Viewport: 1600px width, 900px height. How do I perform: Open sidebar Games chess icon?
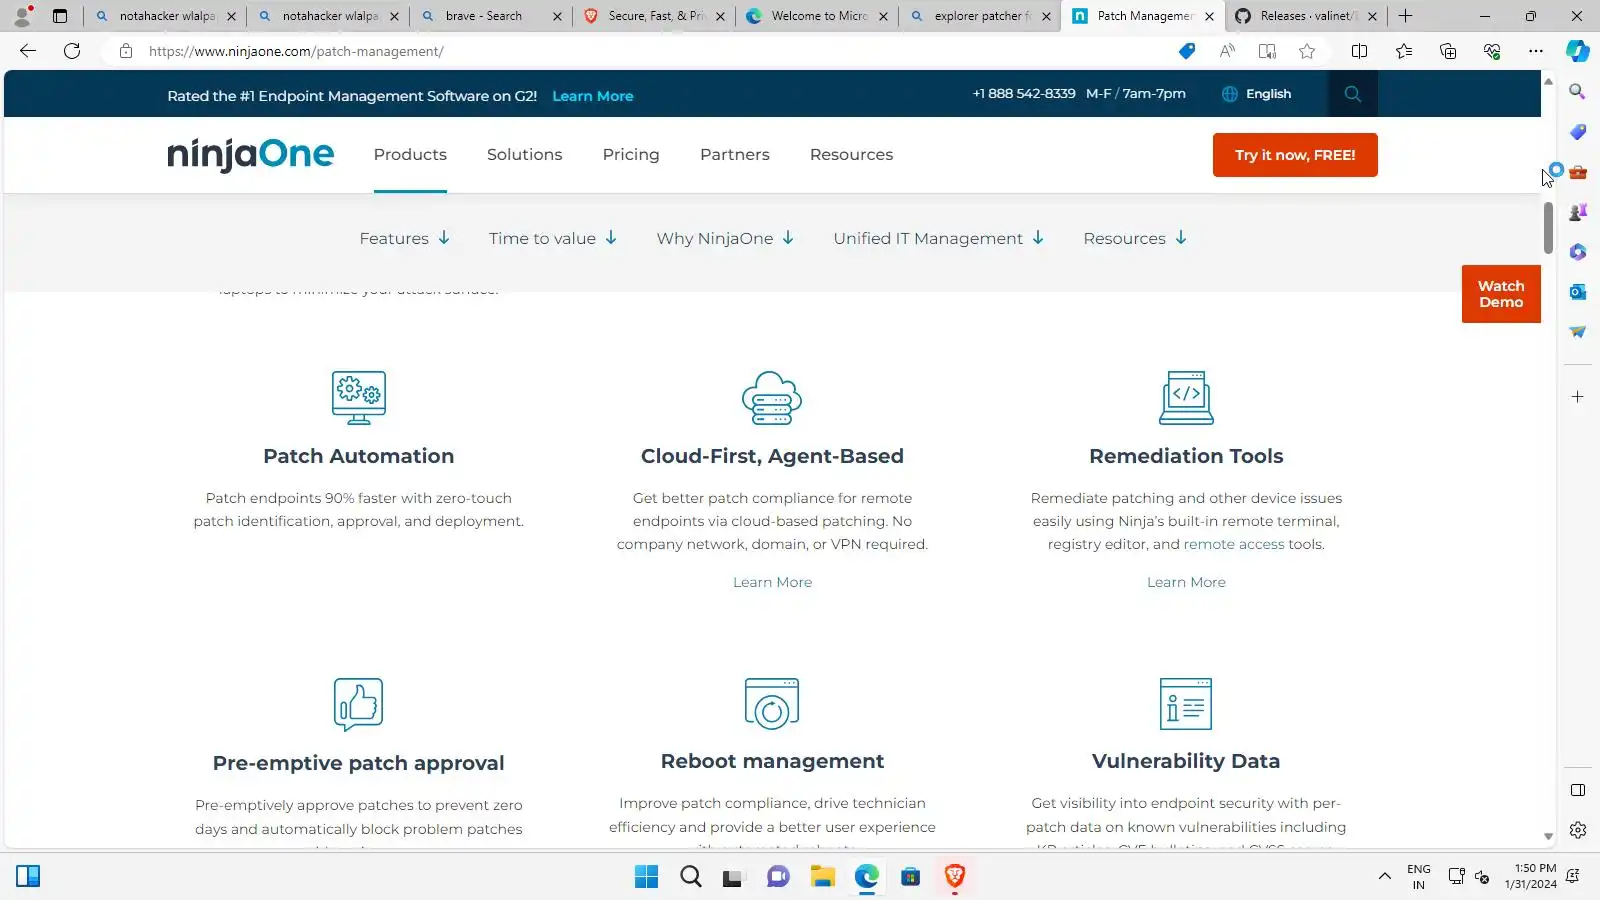coord(1578,212)
